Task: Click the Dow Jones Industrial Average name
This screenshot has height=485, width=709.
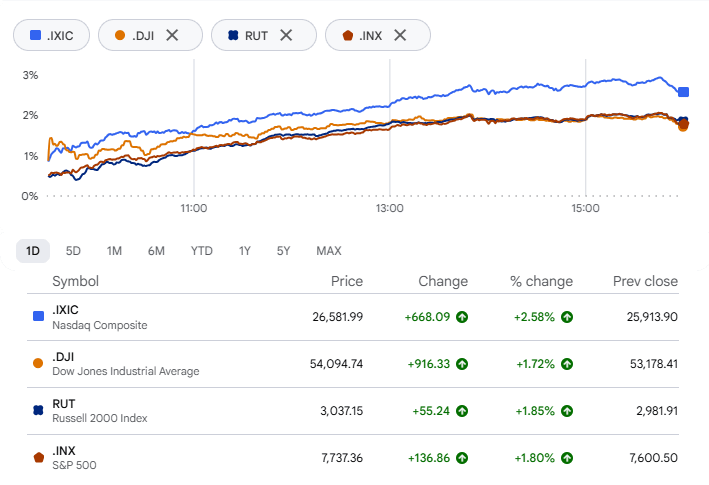Action: (x=126, y=372)
